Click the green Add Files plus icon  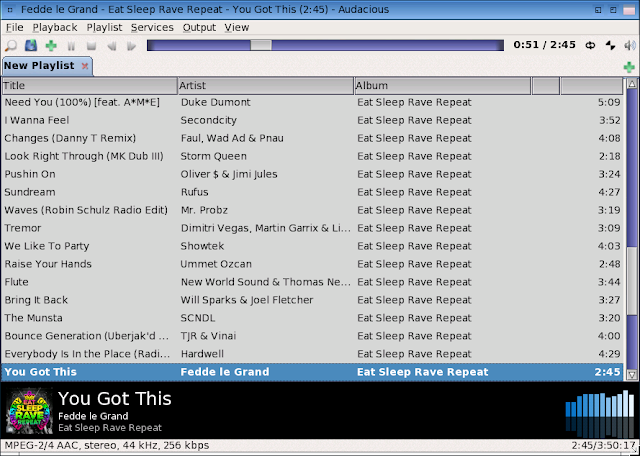pos(51,45)
